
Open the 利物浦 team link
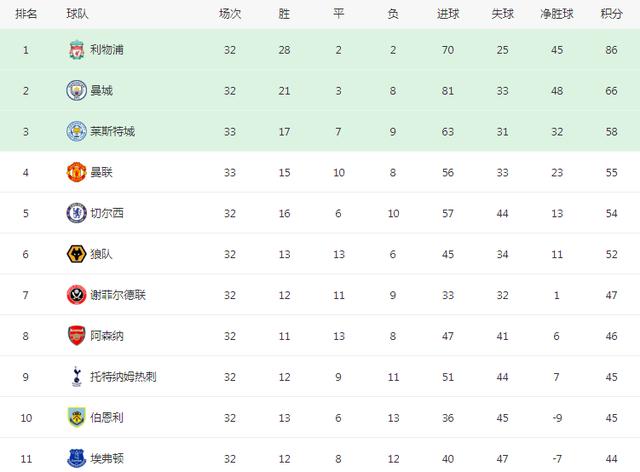click(x=107, y=50)
